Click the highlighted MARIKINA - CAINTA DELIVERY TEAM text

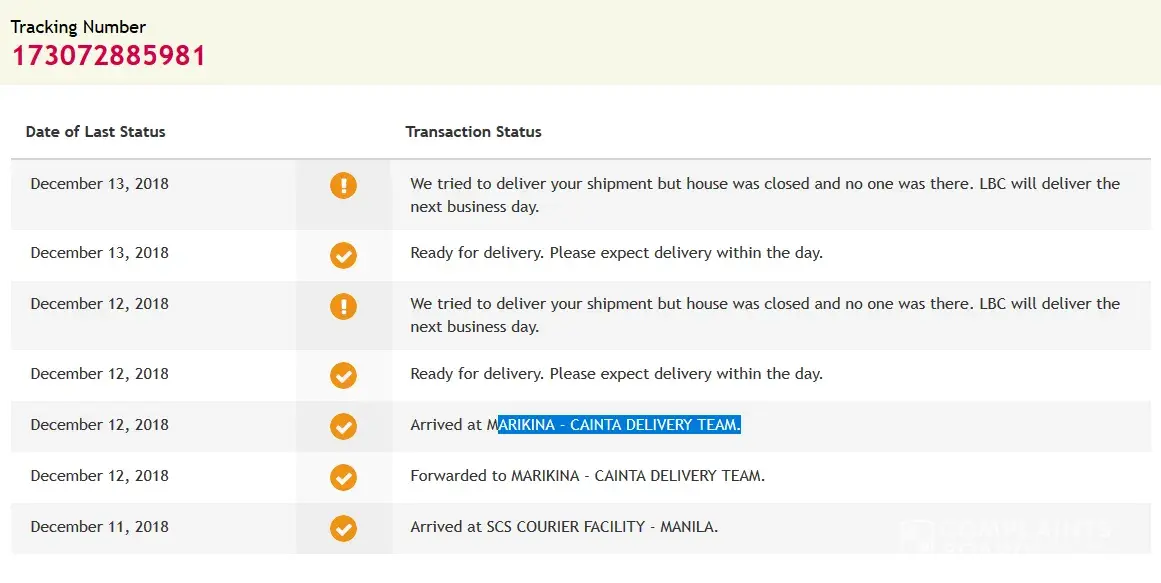(x=620, y=425)
